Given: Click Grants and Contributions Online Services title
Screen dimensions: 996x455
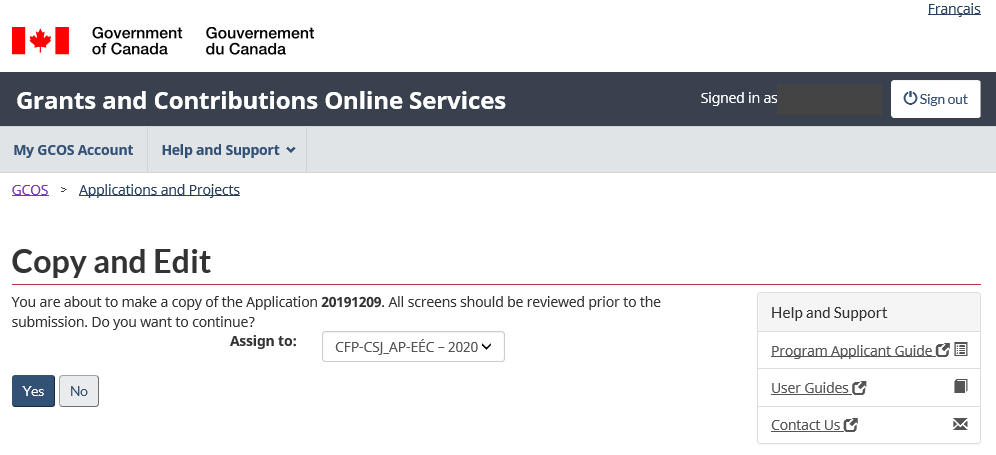Looking at the screenshot, I should [x=261, y=100].
